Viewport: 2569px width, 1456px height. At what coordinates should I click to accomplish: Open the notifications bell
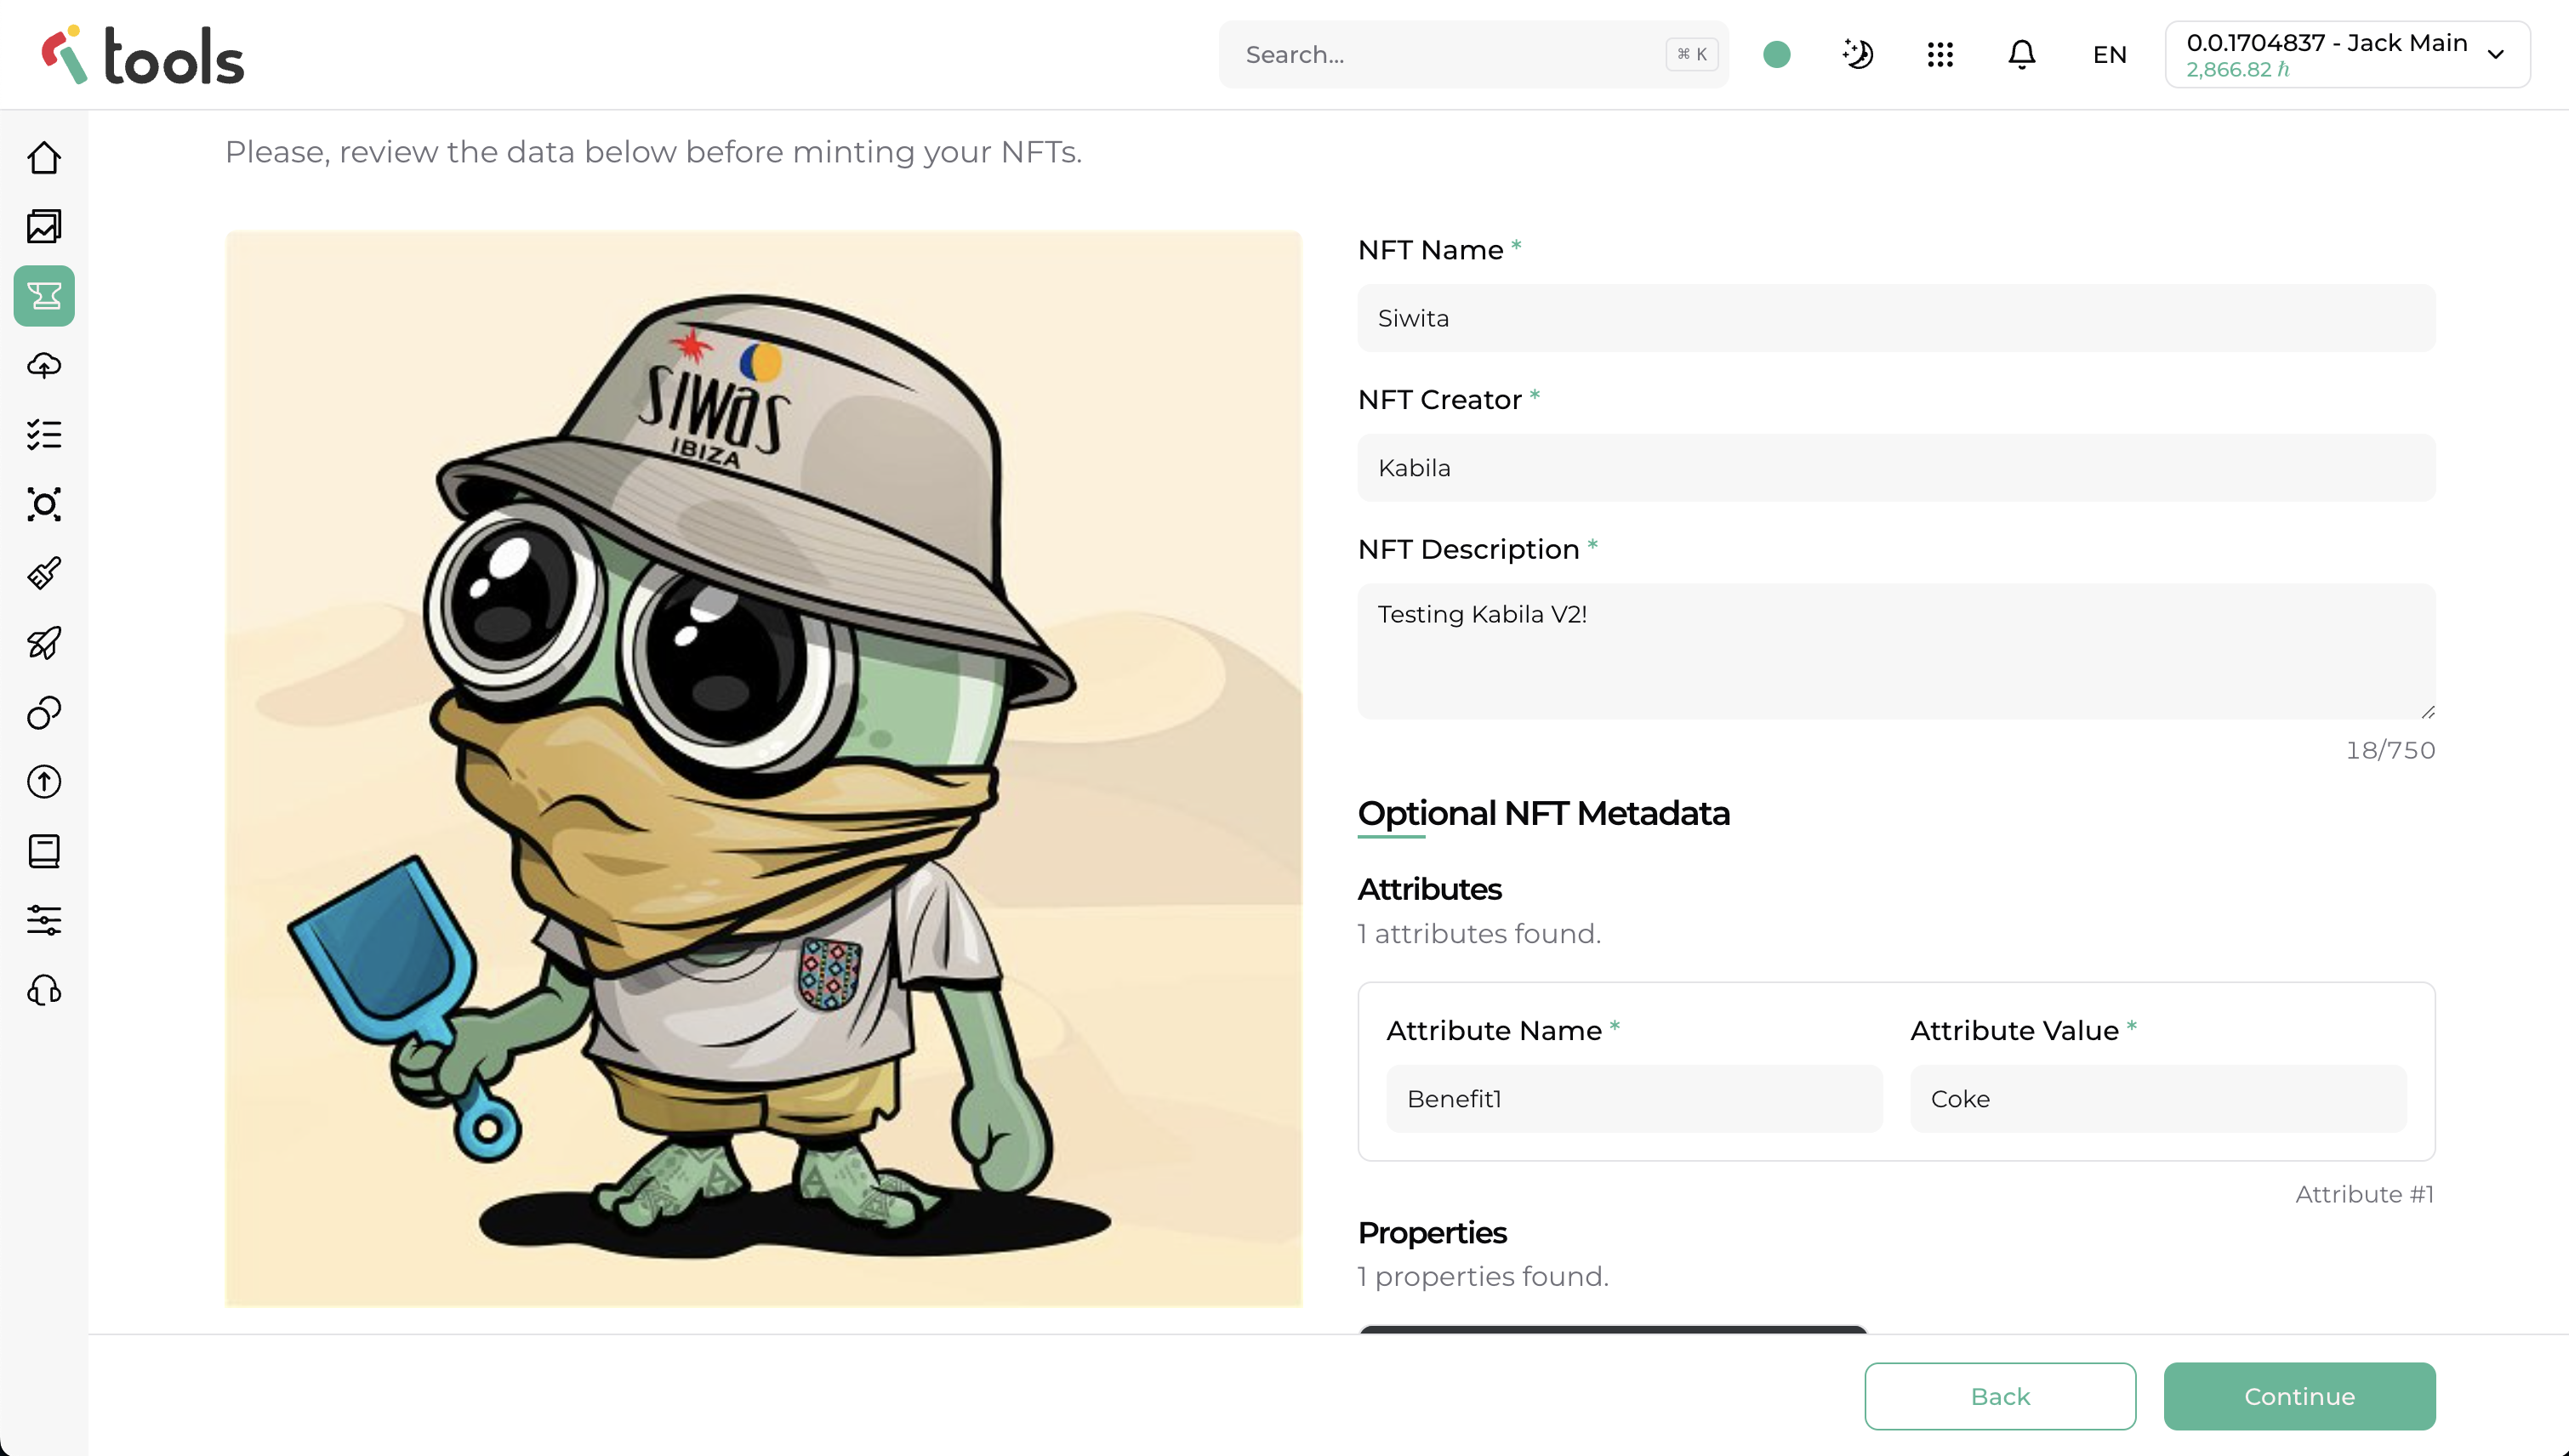pyautogui.click(x=2021, y=54)
